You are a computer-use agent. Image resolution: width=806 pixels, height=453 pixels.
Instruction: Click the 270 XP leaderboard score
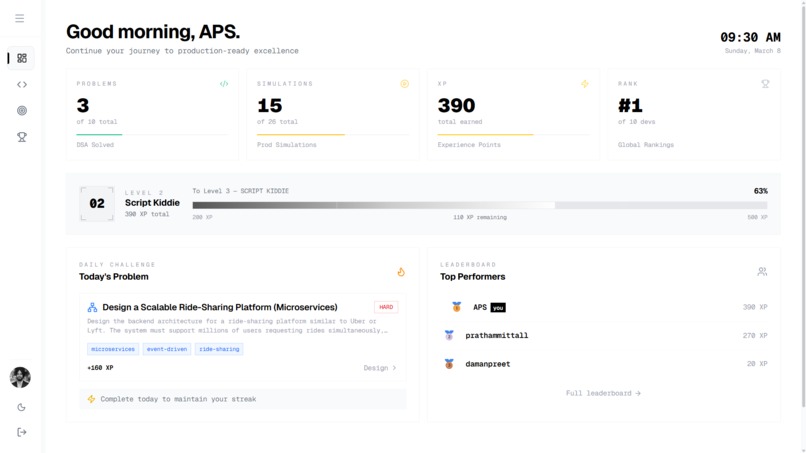[x=755, y=335]
